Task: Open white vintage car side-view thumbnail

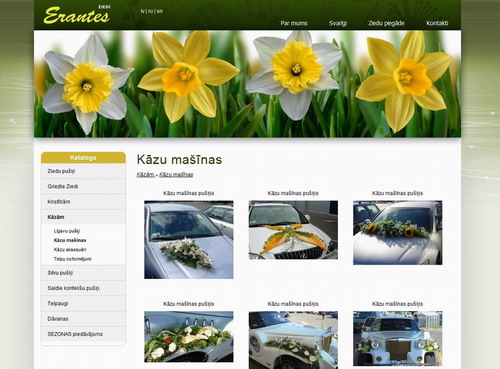Action: coord(293,340)
